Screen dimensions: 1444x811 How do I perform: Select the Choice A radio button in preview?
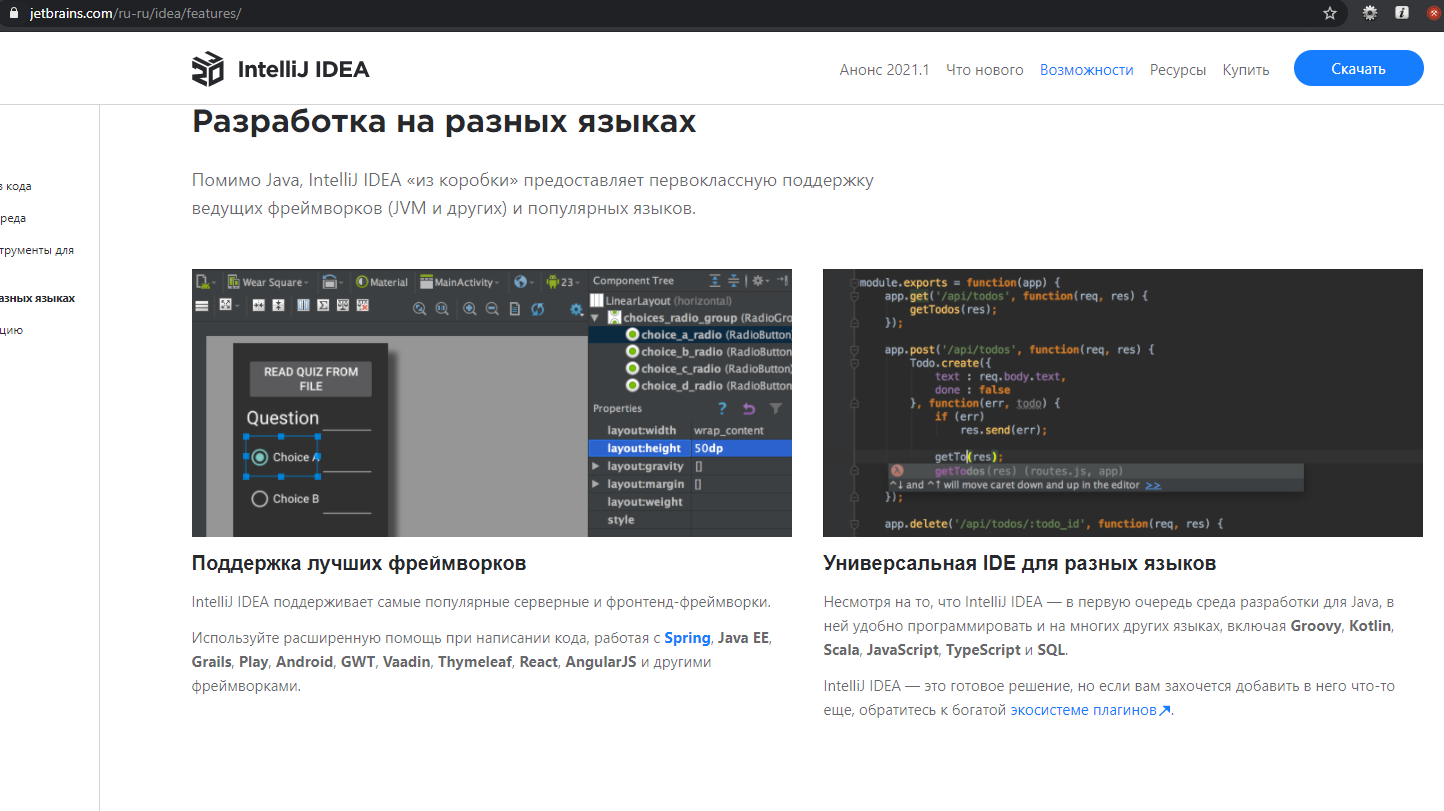[260, 457]
